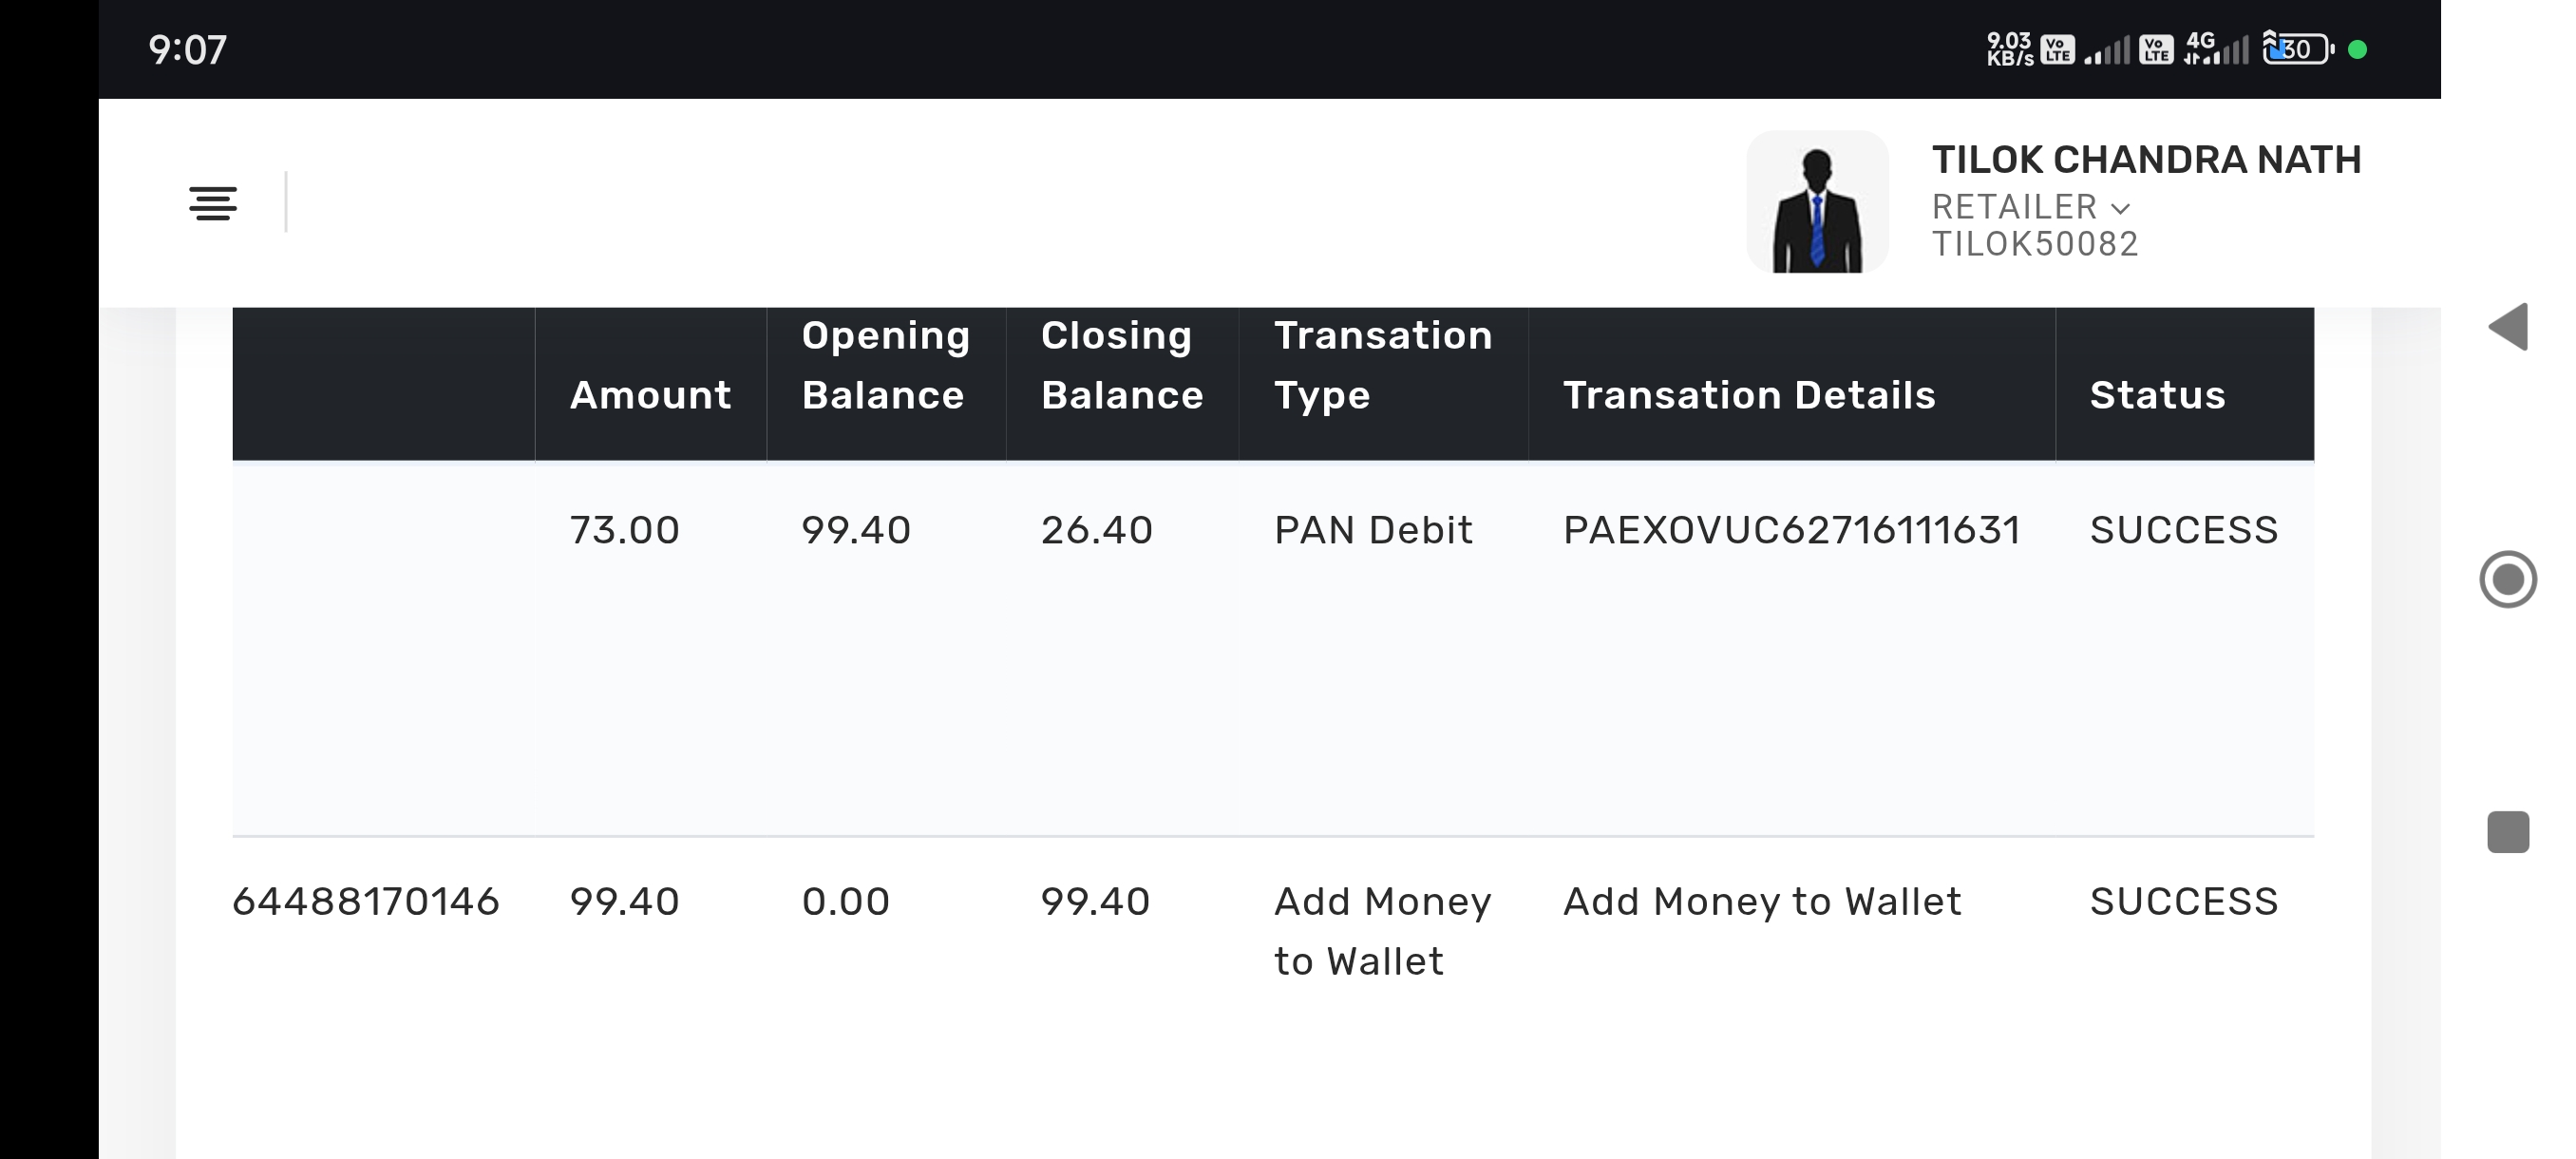Click the PAN Debit transaction type cell

click(x=1373, y=530)
